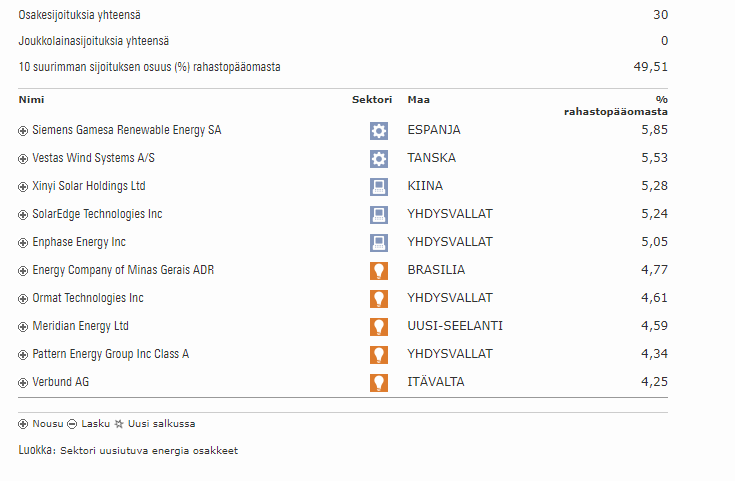This screenshot has width=735, height=481.
Task: Click the industrials sector icon for Siemens Gamesa
Action: pyautogui.click(x=378, y=130)
